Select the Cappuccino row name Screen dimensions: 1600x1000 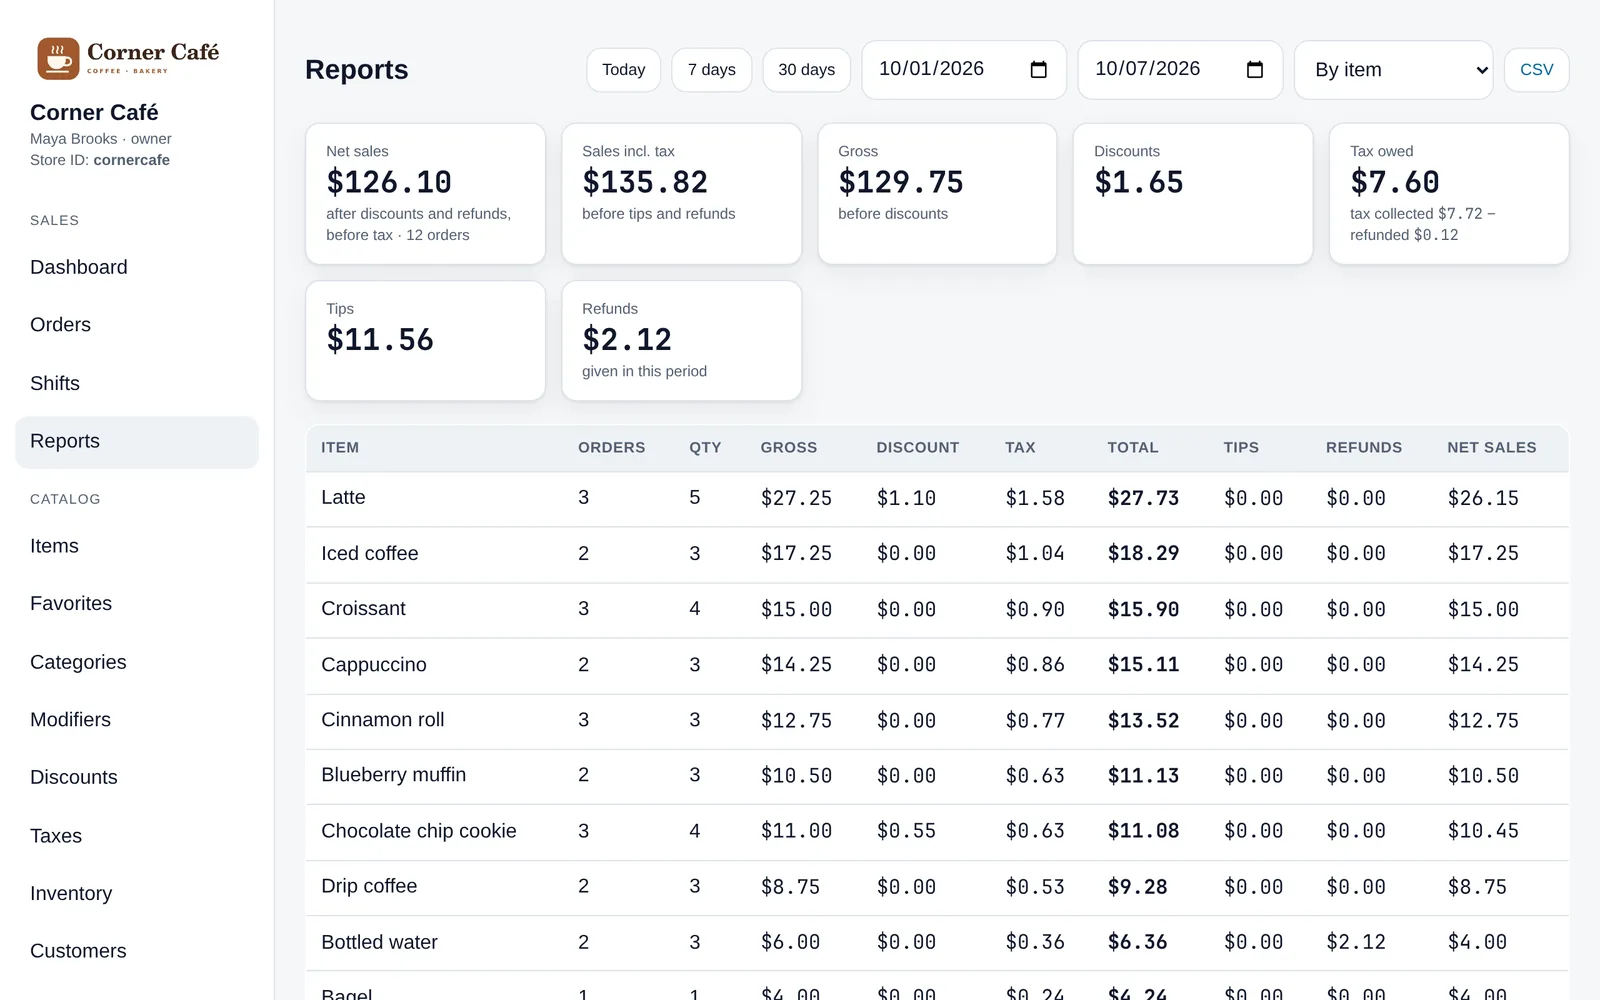pyautogui.click(x=373, y=665)
